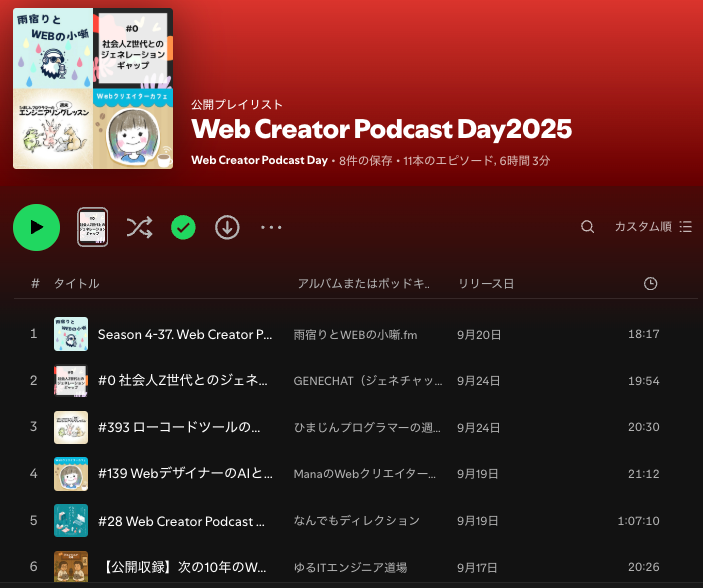The width and height of the screenshot is (703, 588).
Task: Toggle the green saved checkmark
Action: 183,227
